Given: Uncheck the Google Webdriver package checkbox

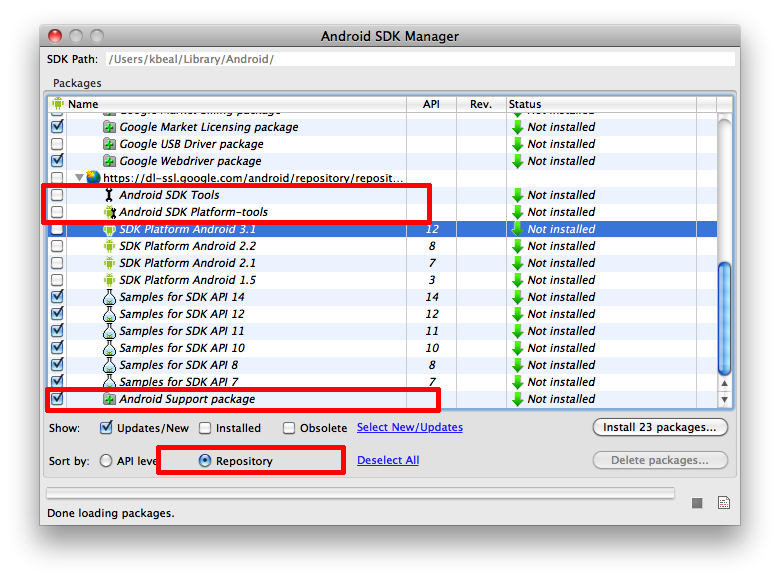Looking at the screenshot, I should 57,160.
